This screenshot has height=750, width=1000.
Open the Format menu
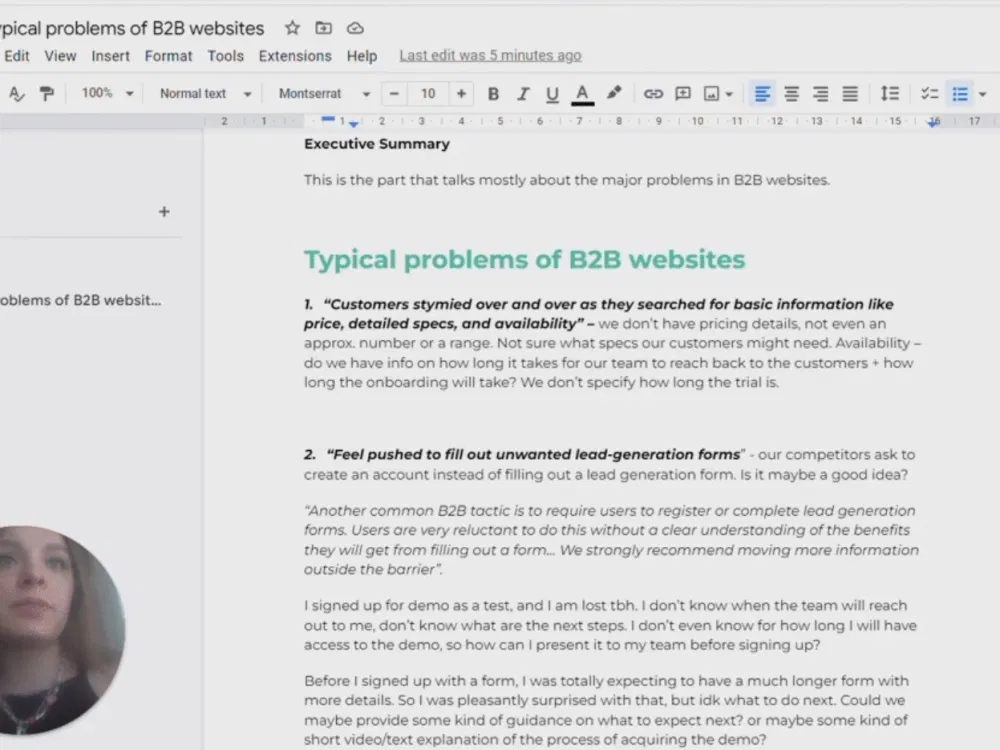click(168, 56)
